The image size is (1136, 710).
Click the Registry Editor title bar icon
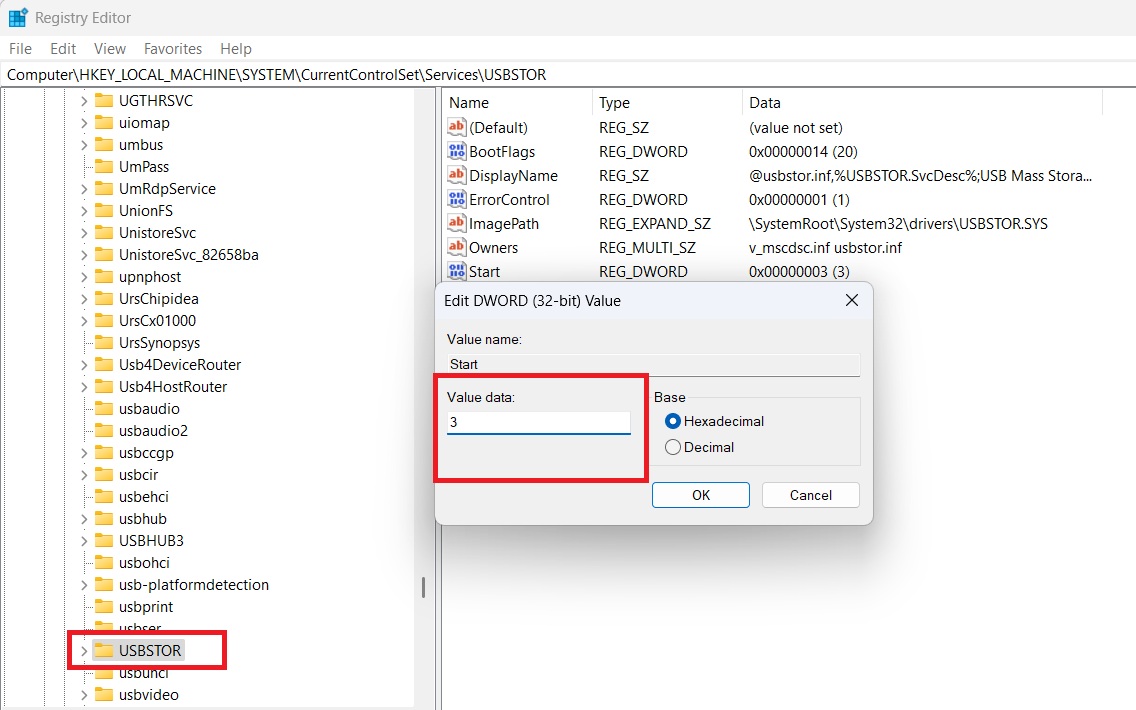pos(16,17)
